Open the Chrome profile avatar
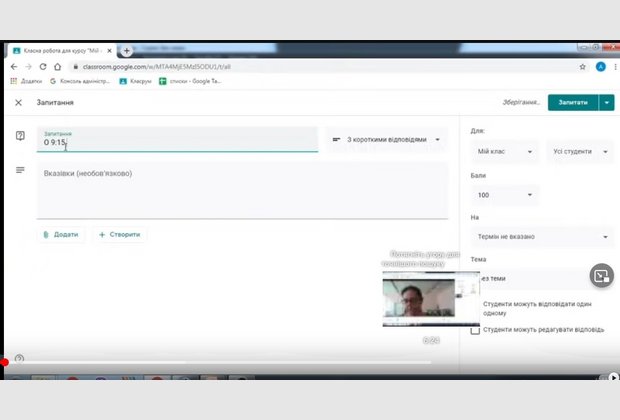 pos(601,67)
